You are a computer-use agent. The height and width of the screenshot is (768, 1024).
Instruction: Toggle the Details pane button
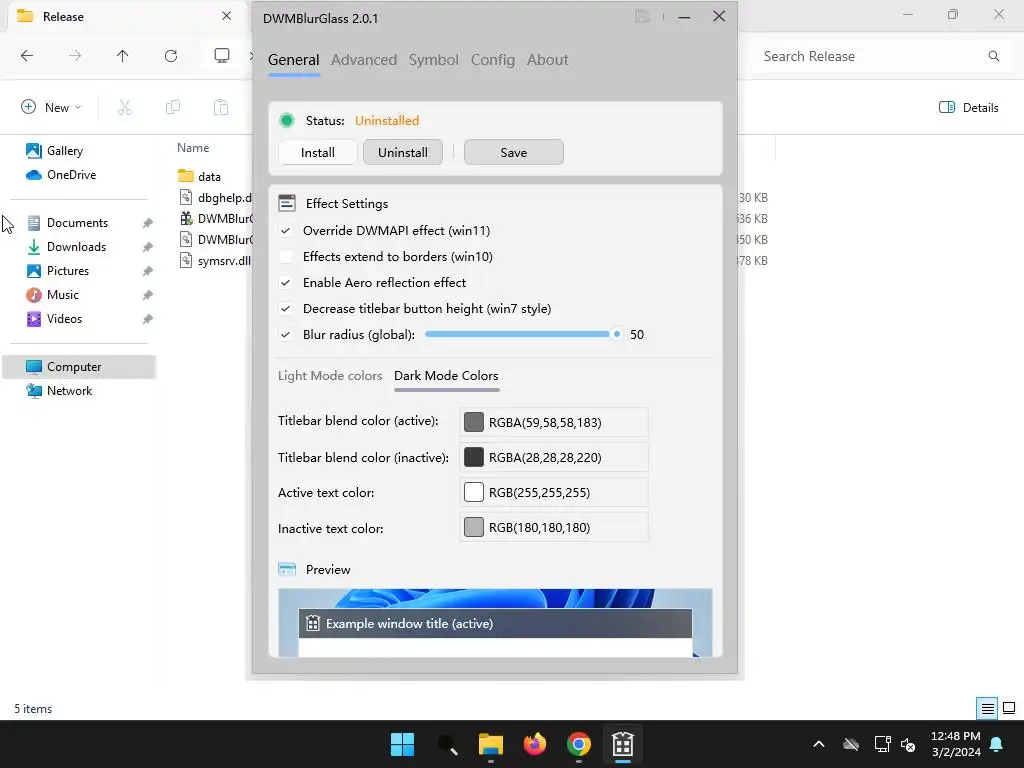tap(968, 108)
